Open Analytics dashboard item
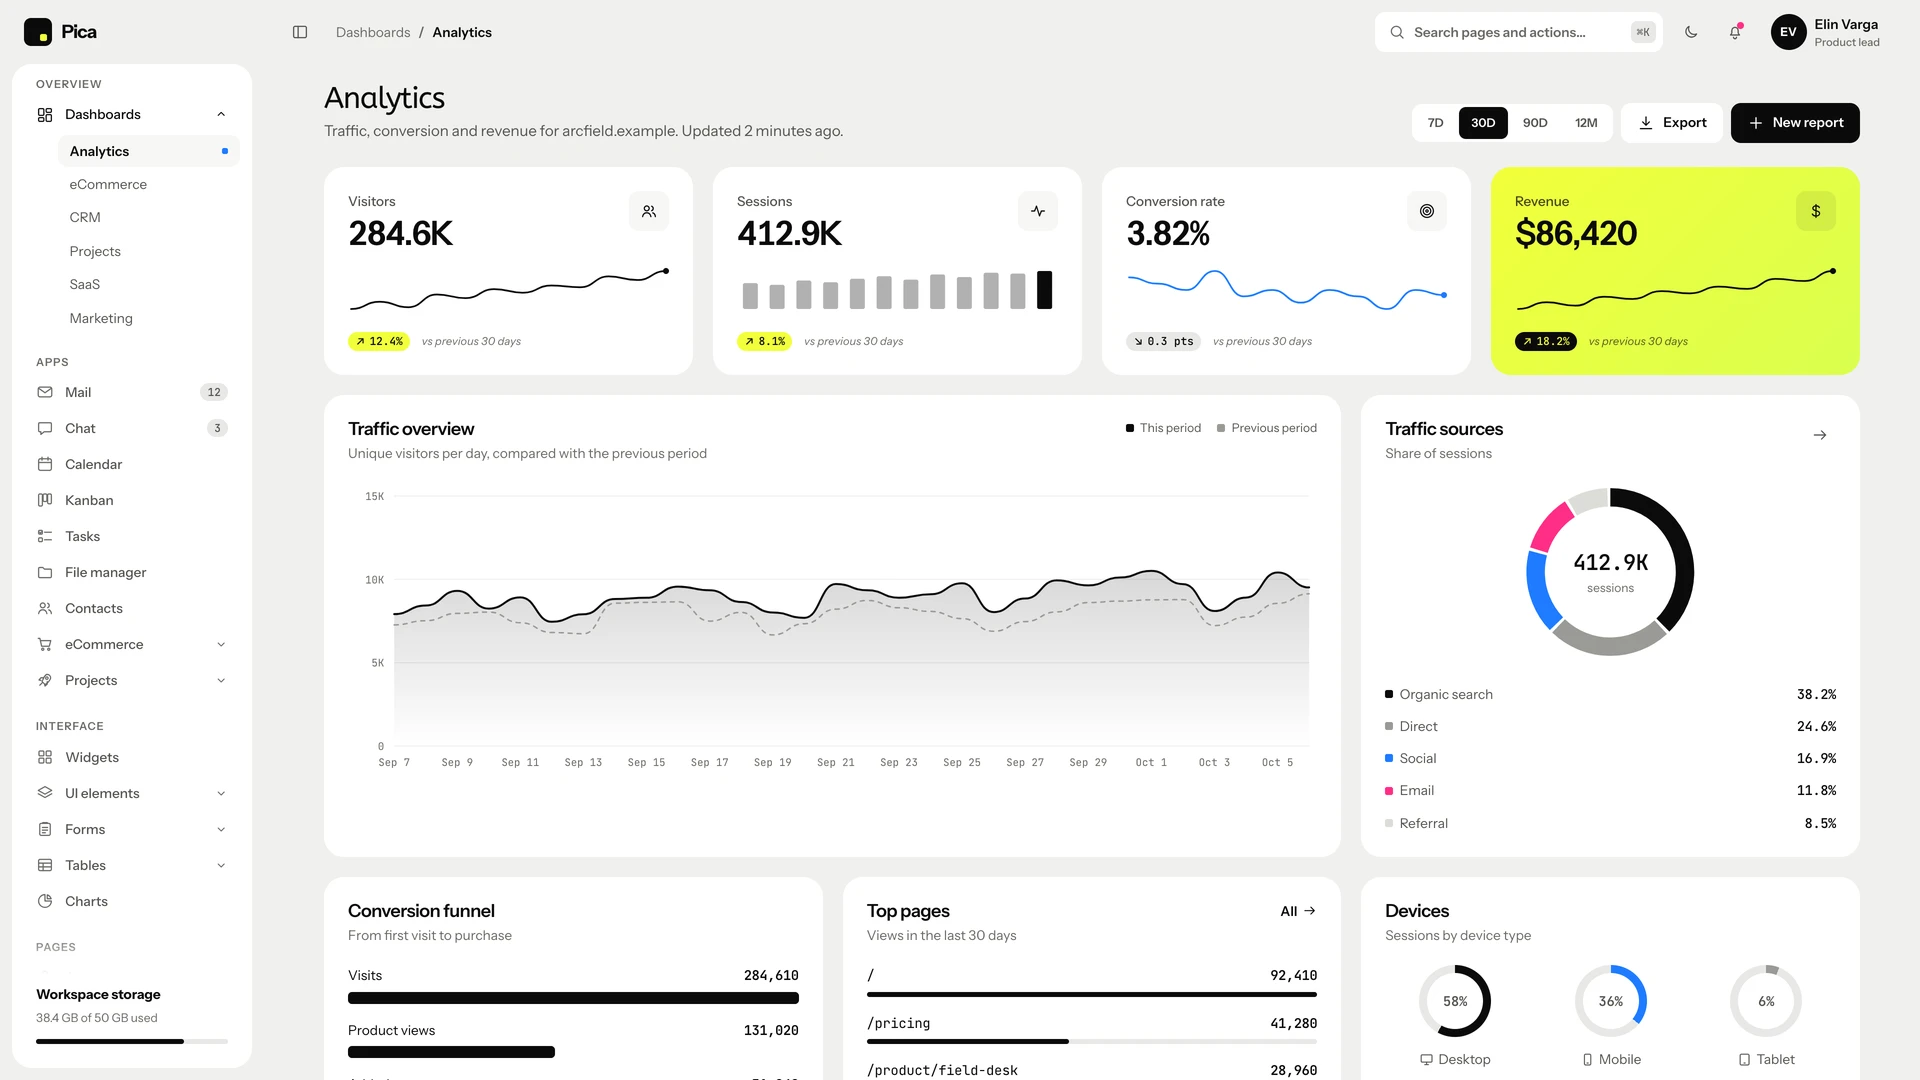 tap(149, 151)
